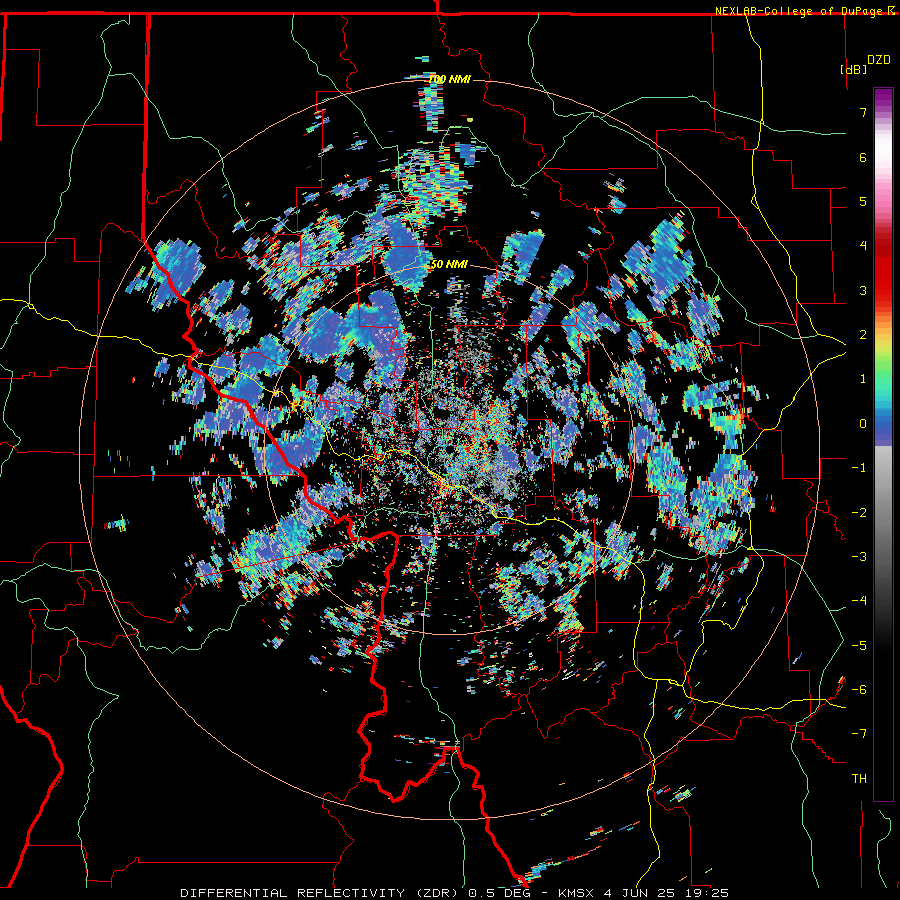Viewport: 900px width, 900px height.
Task: Click the -6 dB legend tick value
Action: (859, 690)
